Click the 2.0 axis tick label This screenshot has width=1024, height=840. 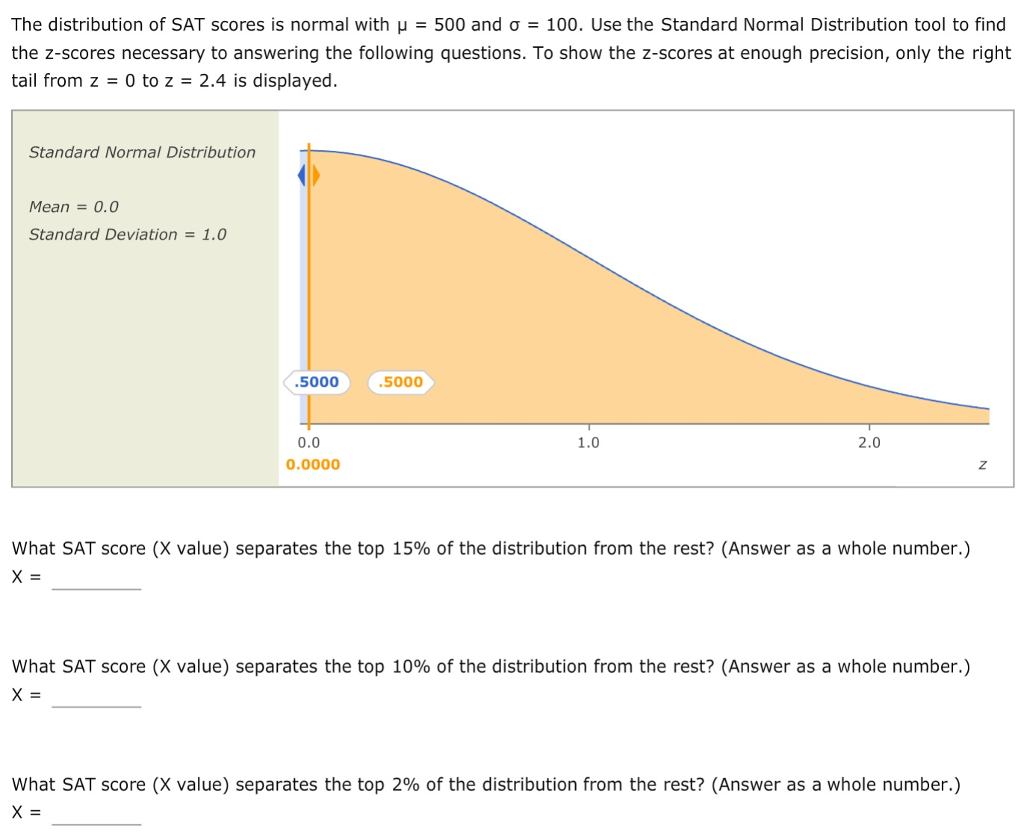870,440
